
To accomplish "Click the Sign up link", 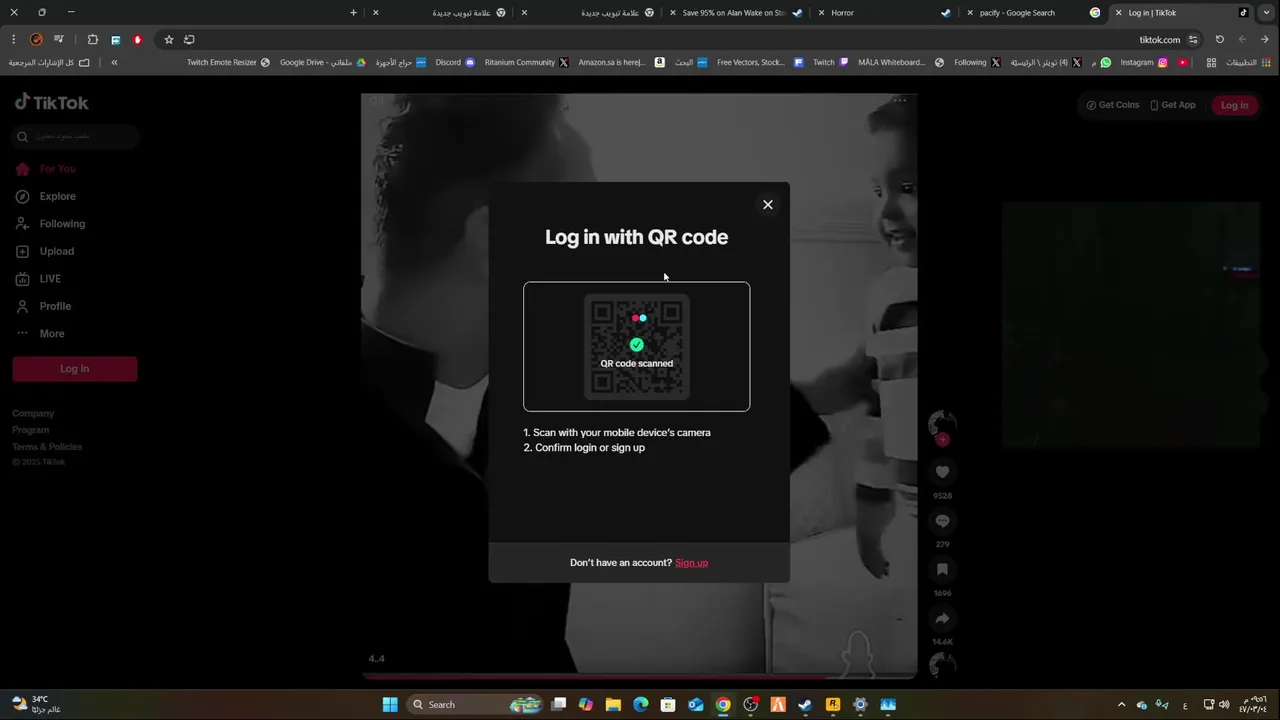I will click(691, 563).
